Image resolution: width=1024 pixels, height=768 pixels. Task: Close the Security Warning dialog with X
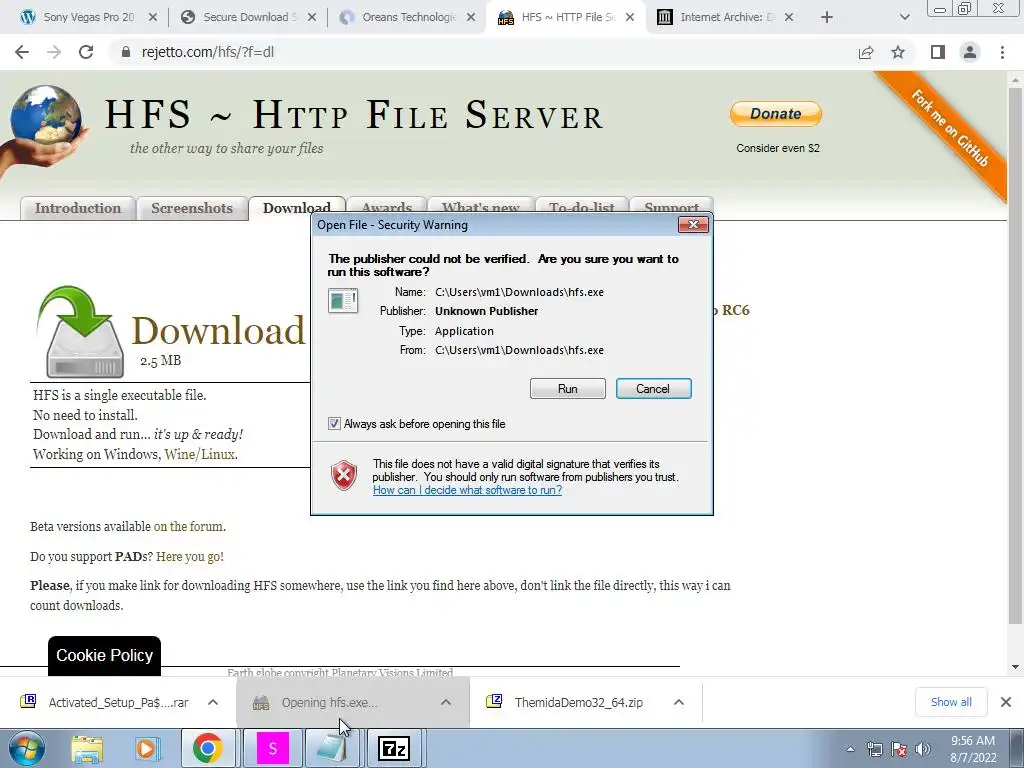(x=693, y=225)
